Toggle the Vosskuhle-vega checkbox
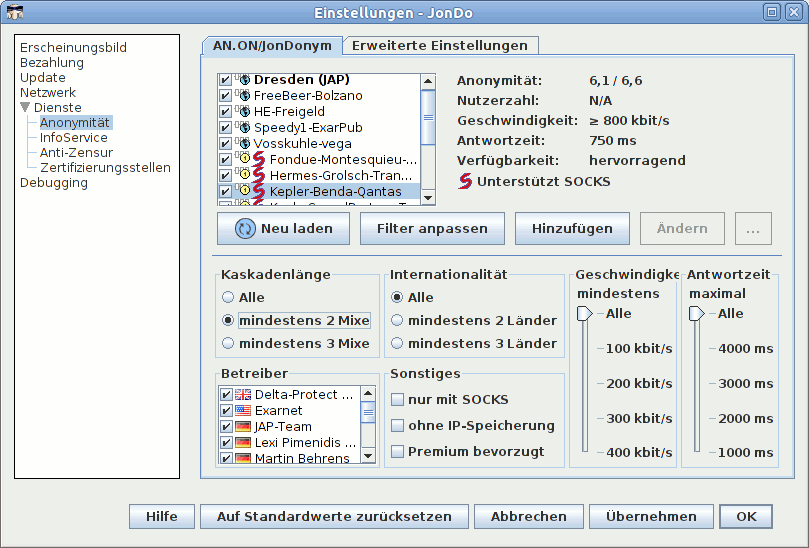This screenshot has height=548, width=809. coord(225,144)
